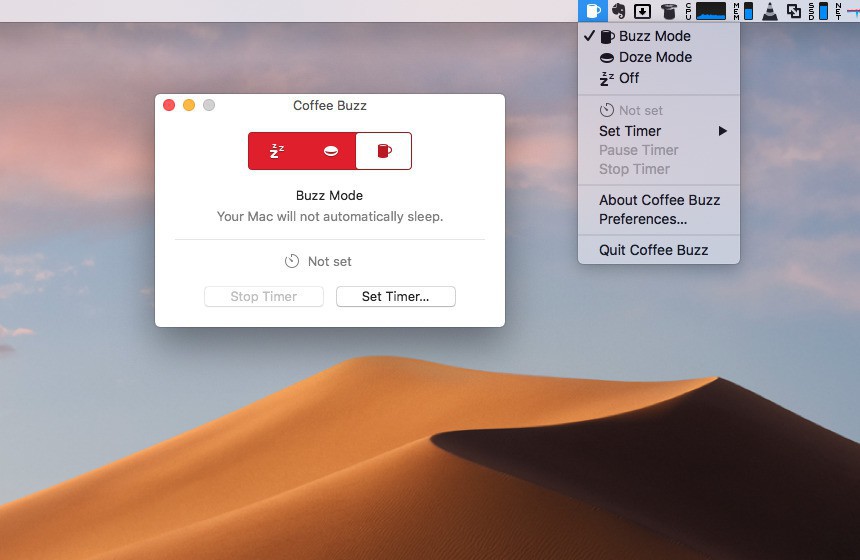
Task: Click the Coffee Buzz window title
Action: point(330,105)
